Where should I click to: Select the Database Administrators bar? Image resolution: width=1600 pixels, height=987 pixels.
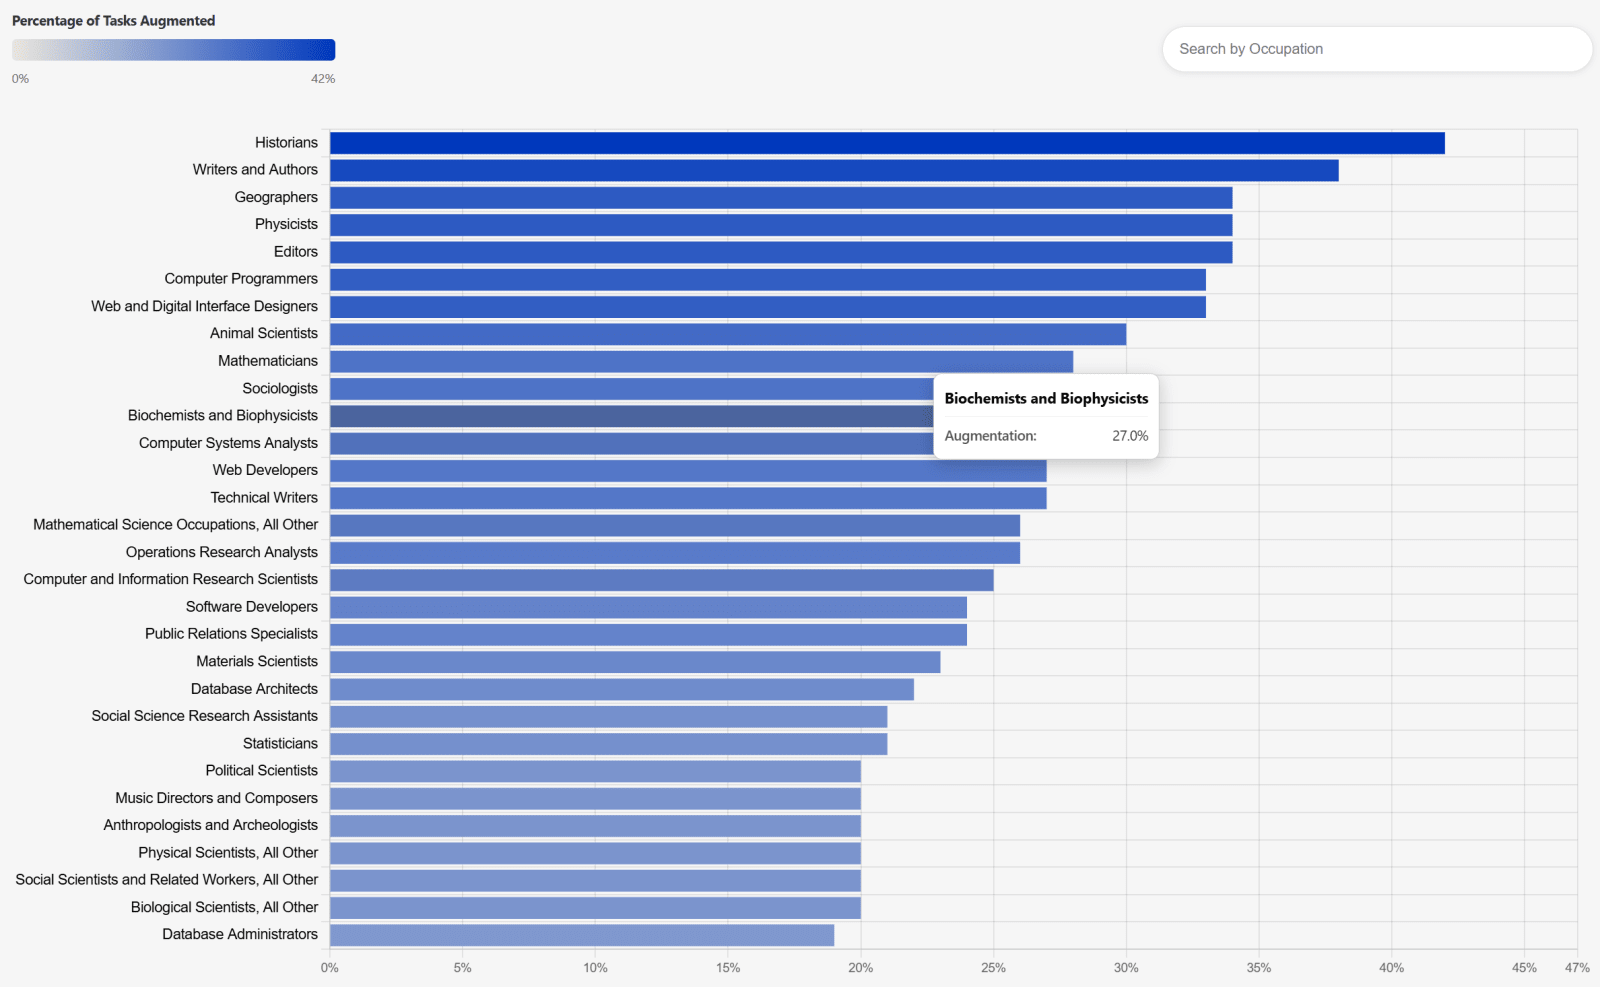click(x=581, y=935)
